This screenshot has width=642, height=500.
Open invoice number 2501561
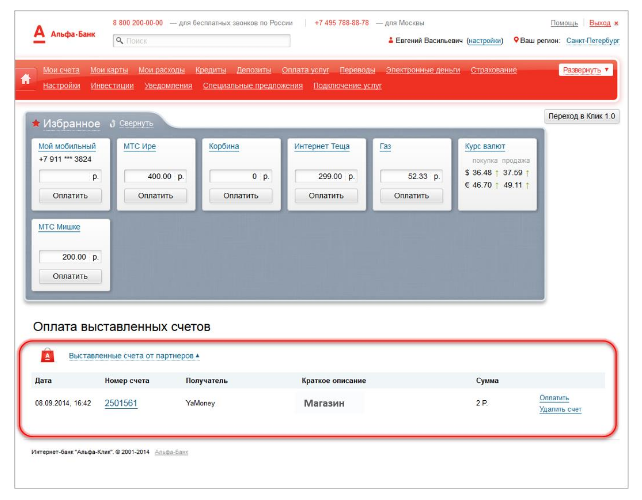coord(121,403)
